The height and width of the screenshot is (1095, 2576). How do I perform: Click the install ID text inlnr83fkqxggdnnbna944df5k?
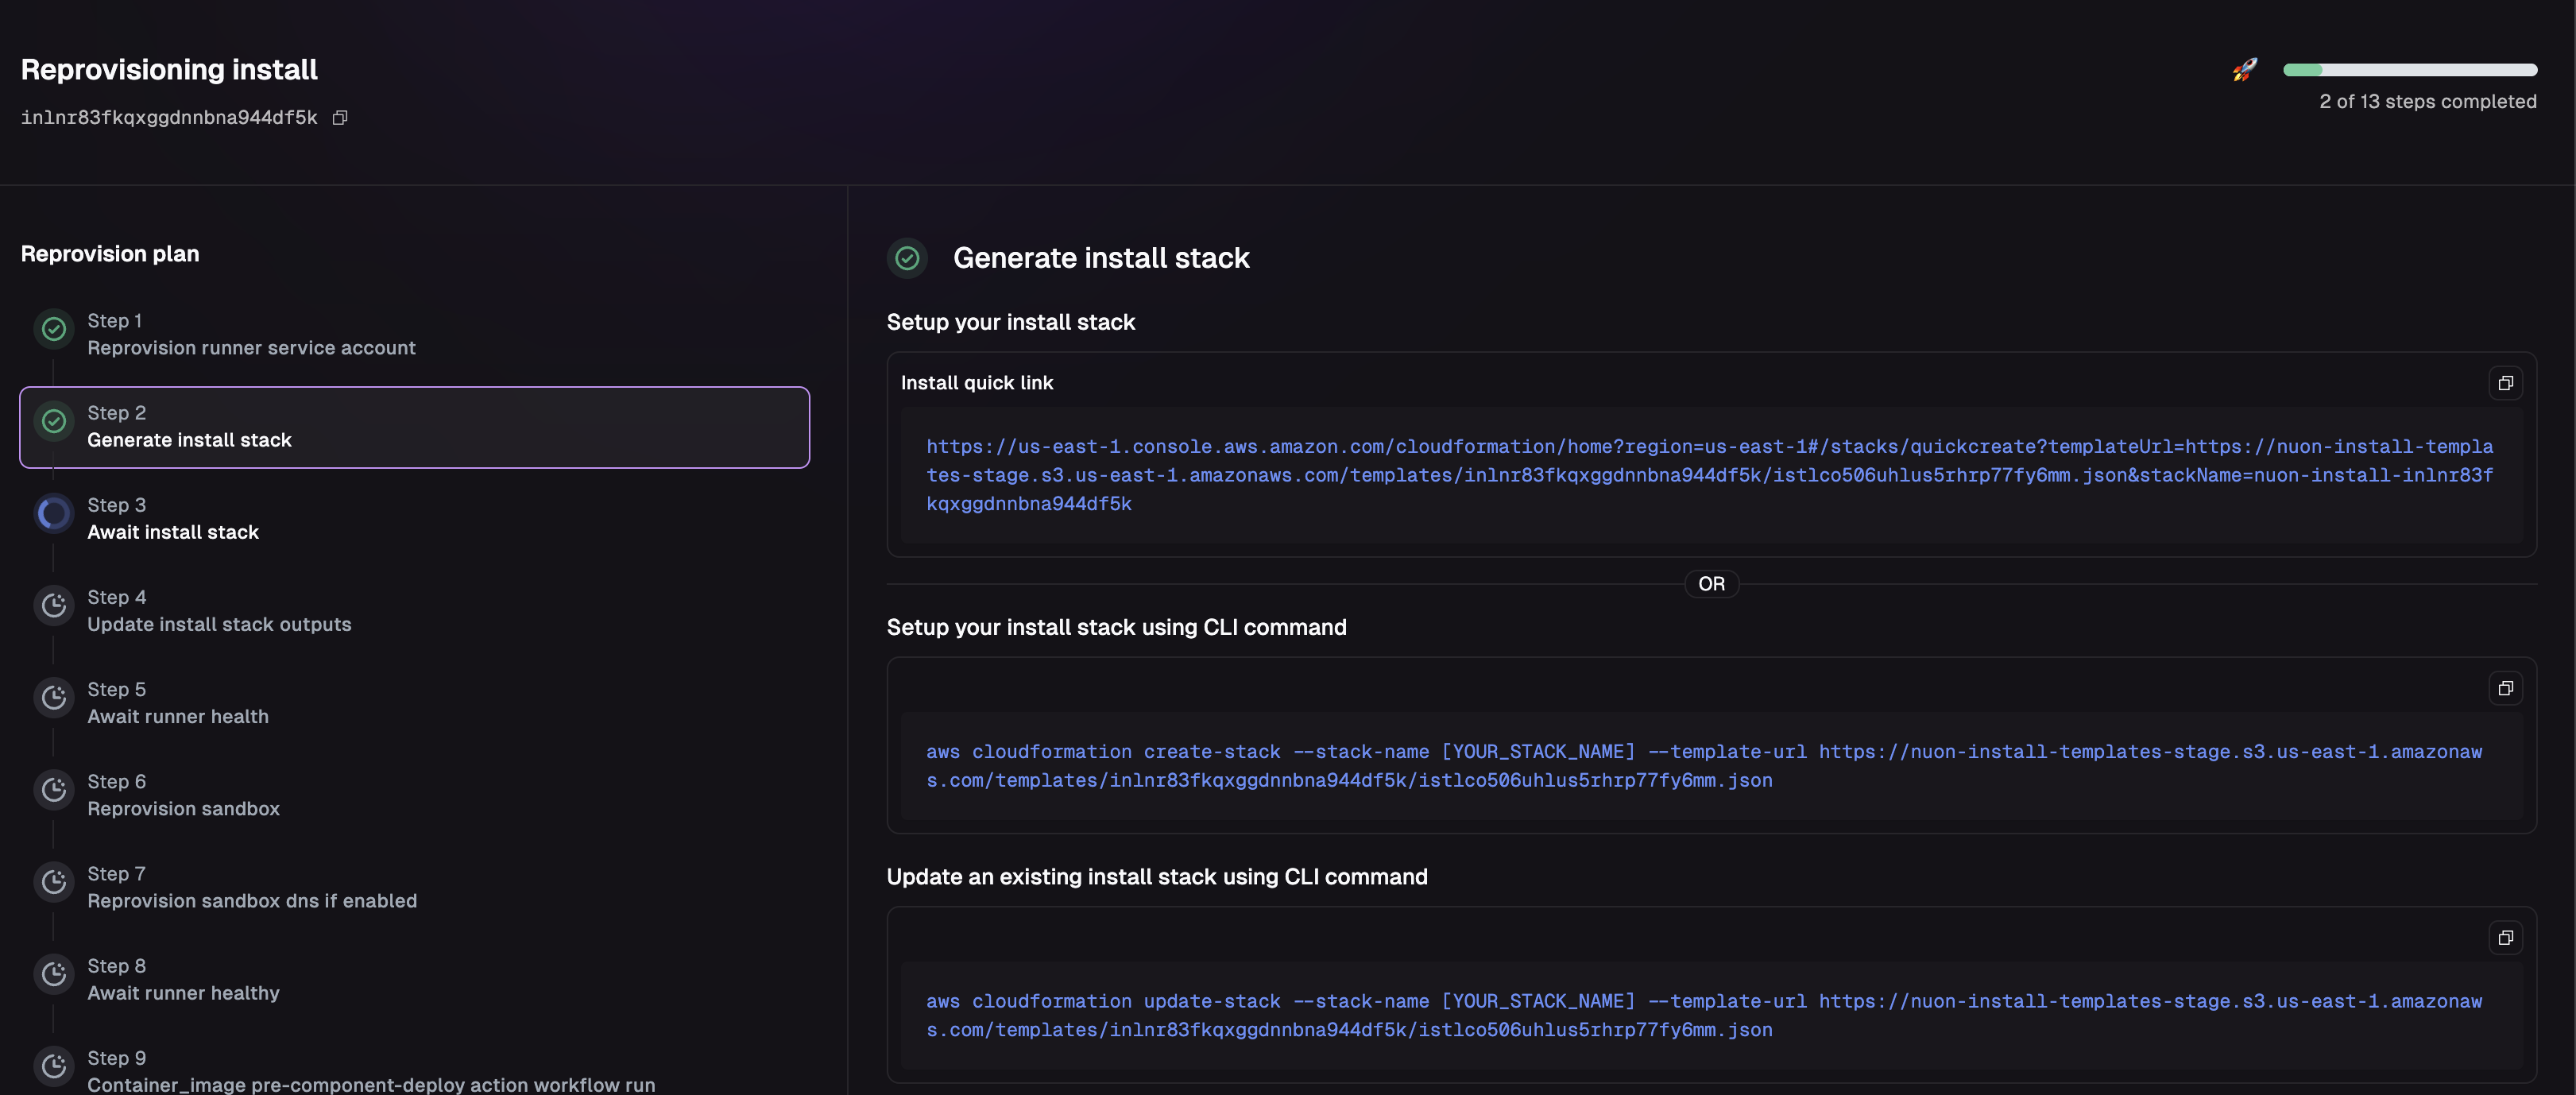tap(169, 118)
